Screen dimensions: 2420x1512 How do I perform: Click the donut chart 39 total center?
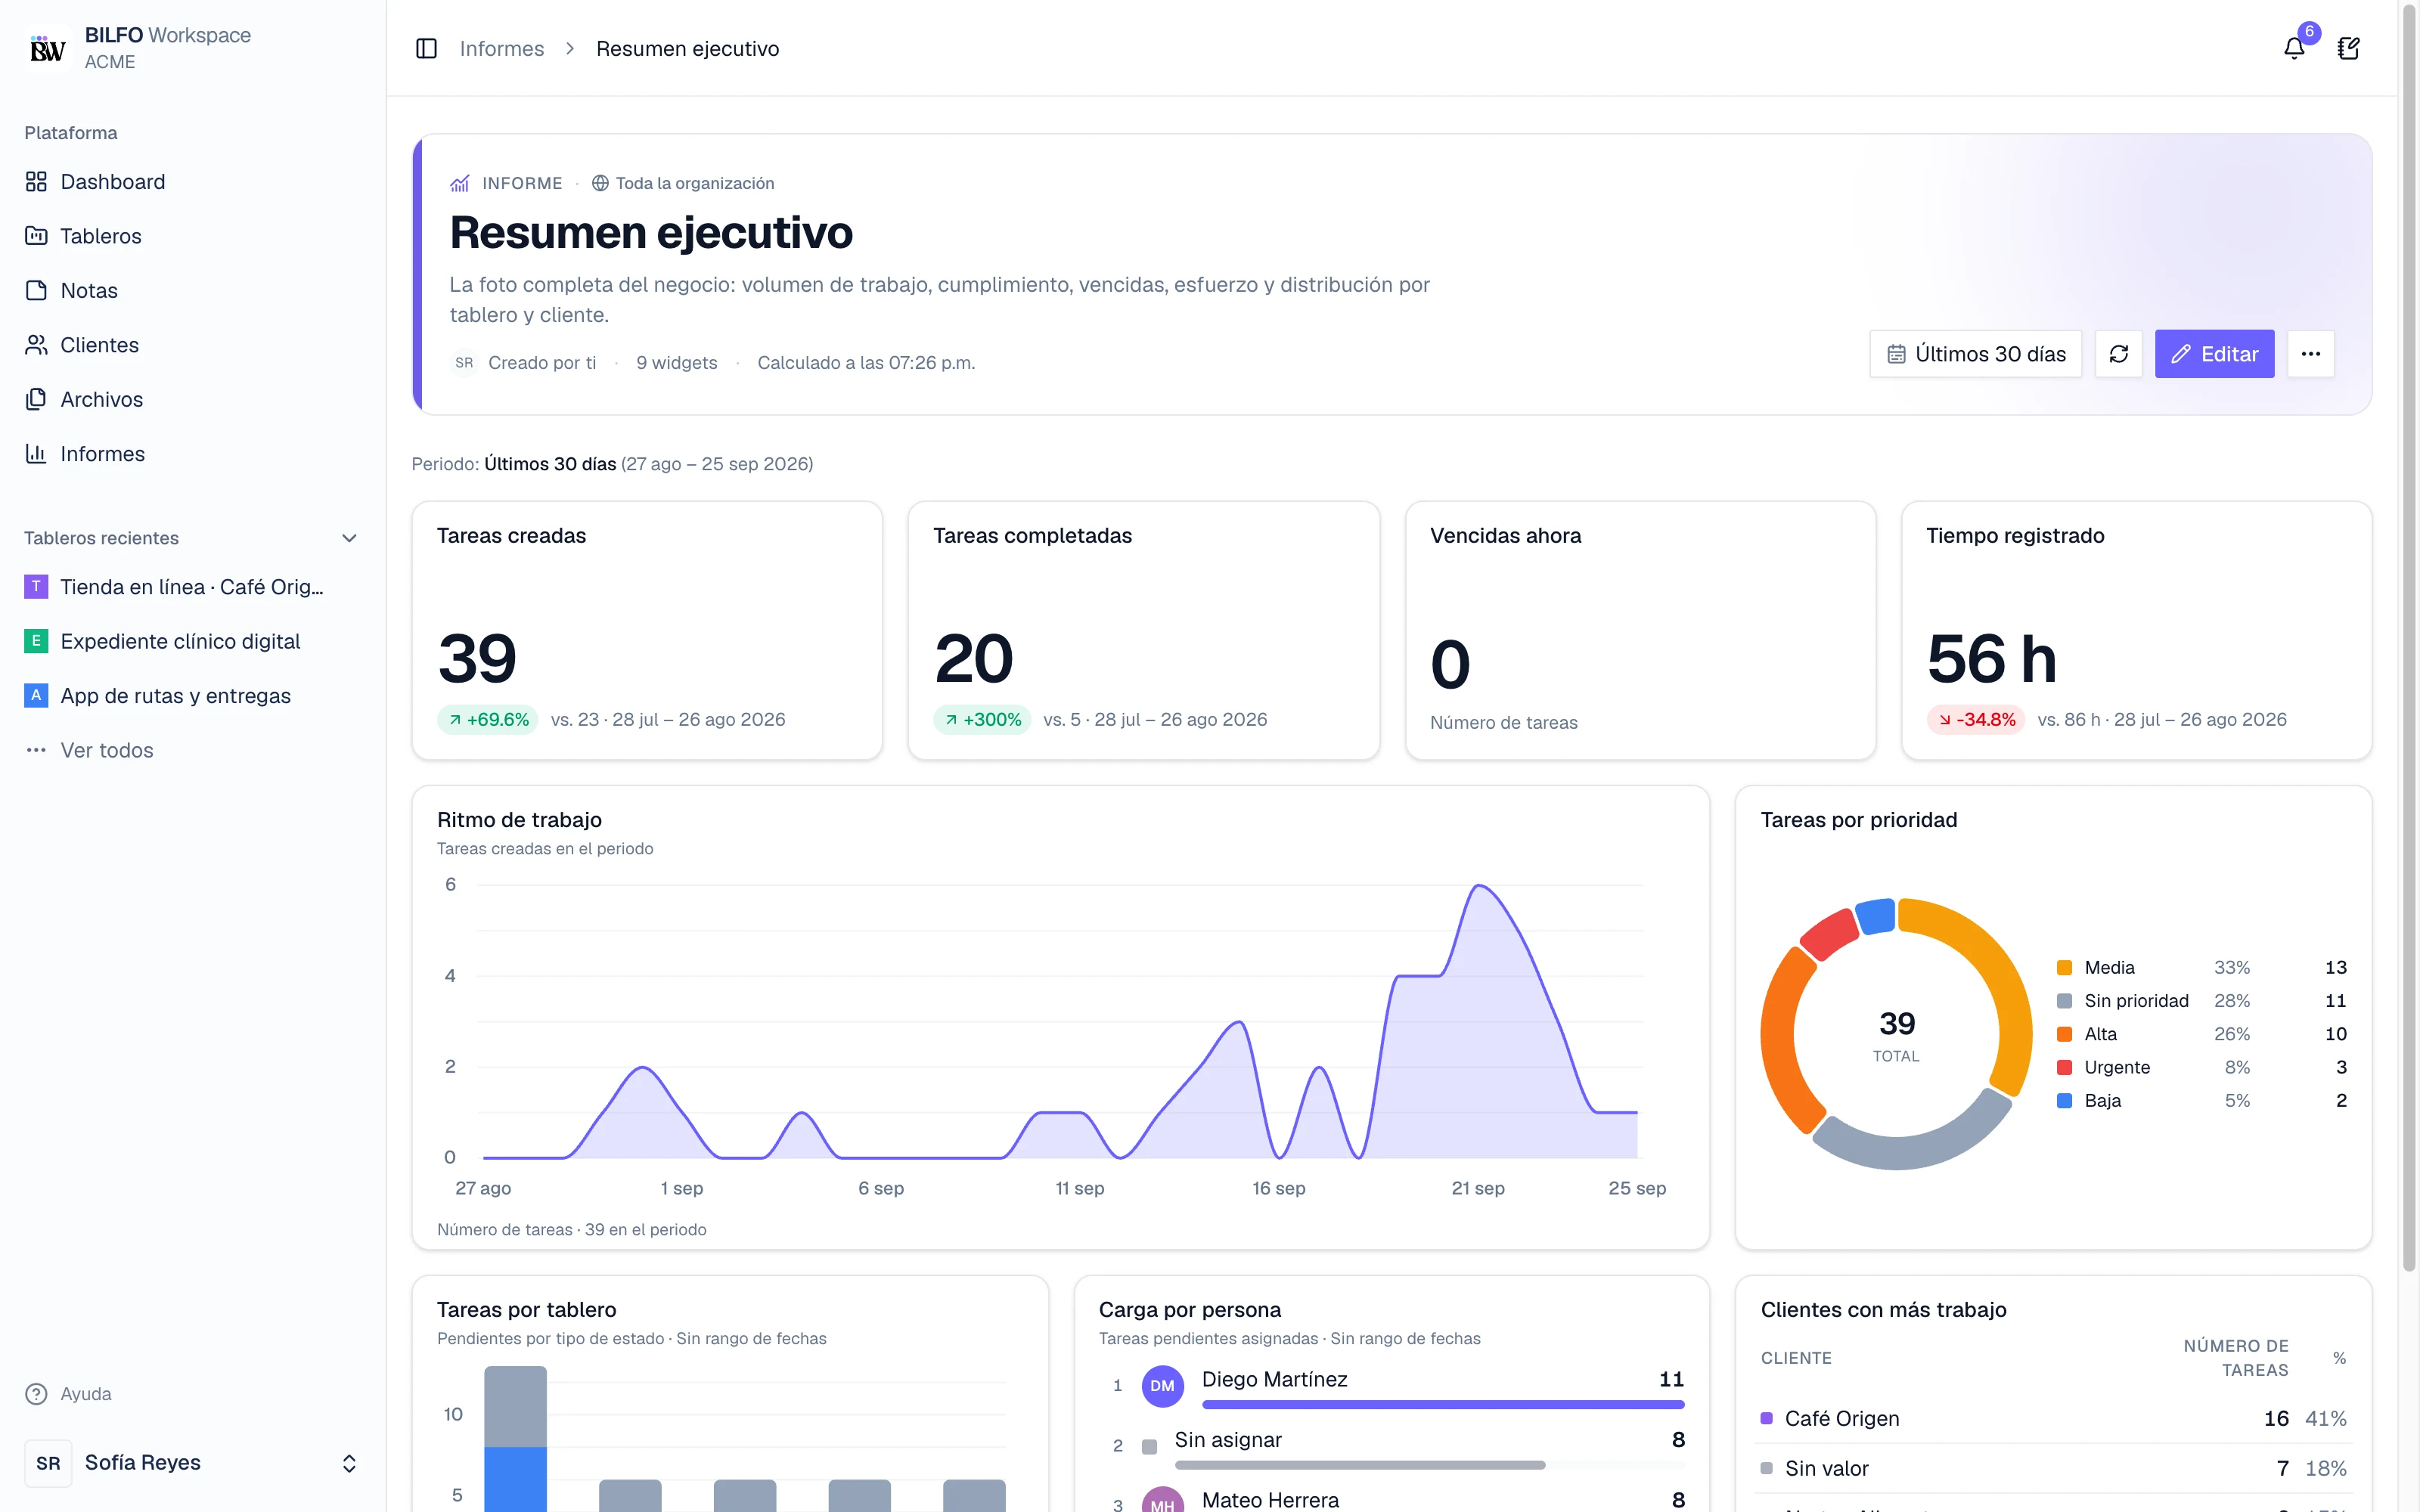click(1896, 1034)
